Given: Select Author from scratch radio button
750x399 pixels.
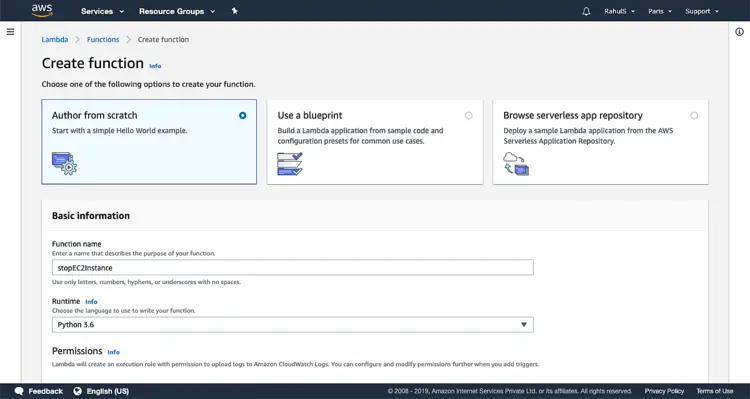Looking at the screenshot, I should [x=243, y=115].
